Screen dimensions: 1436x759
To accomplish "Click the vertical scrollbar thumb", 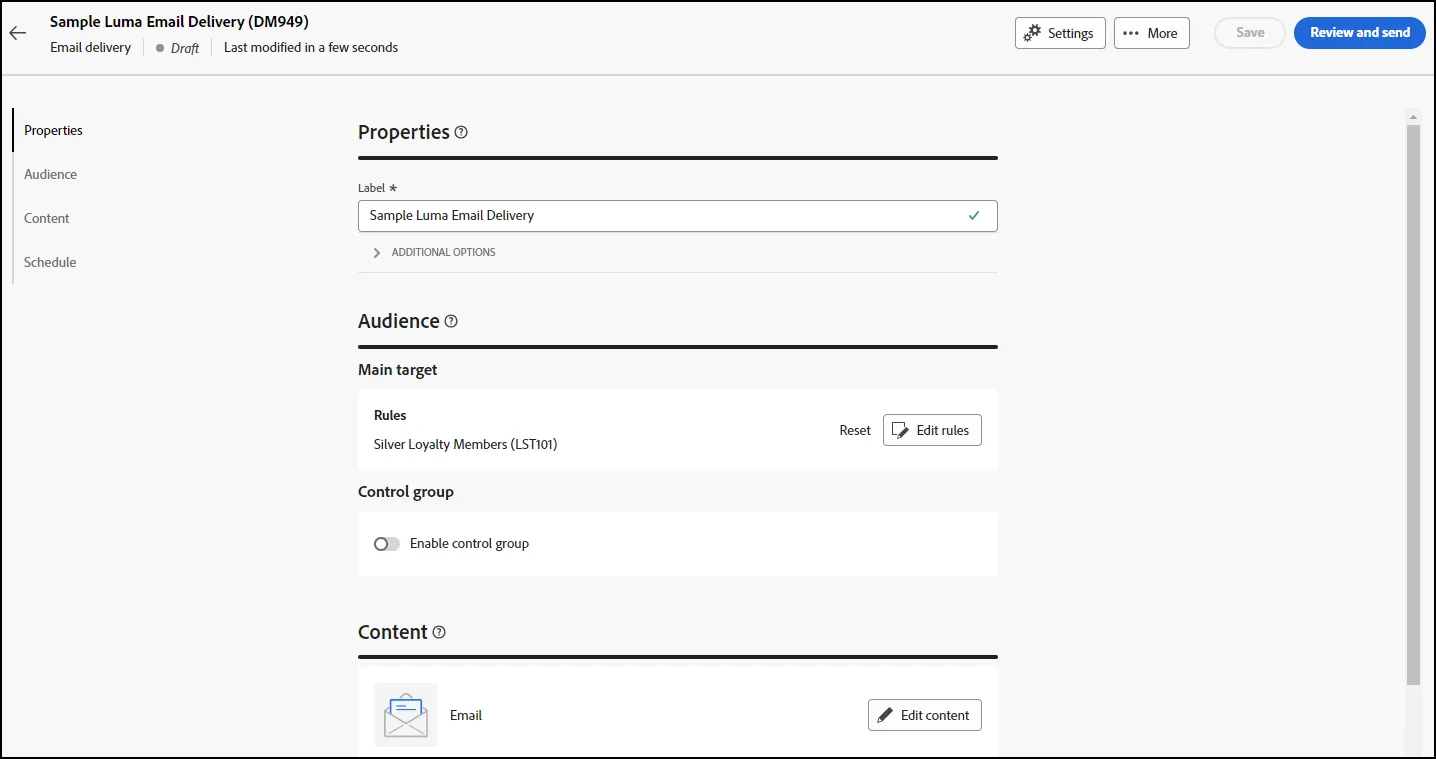I will tap(1413, 405).
